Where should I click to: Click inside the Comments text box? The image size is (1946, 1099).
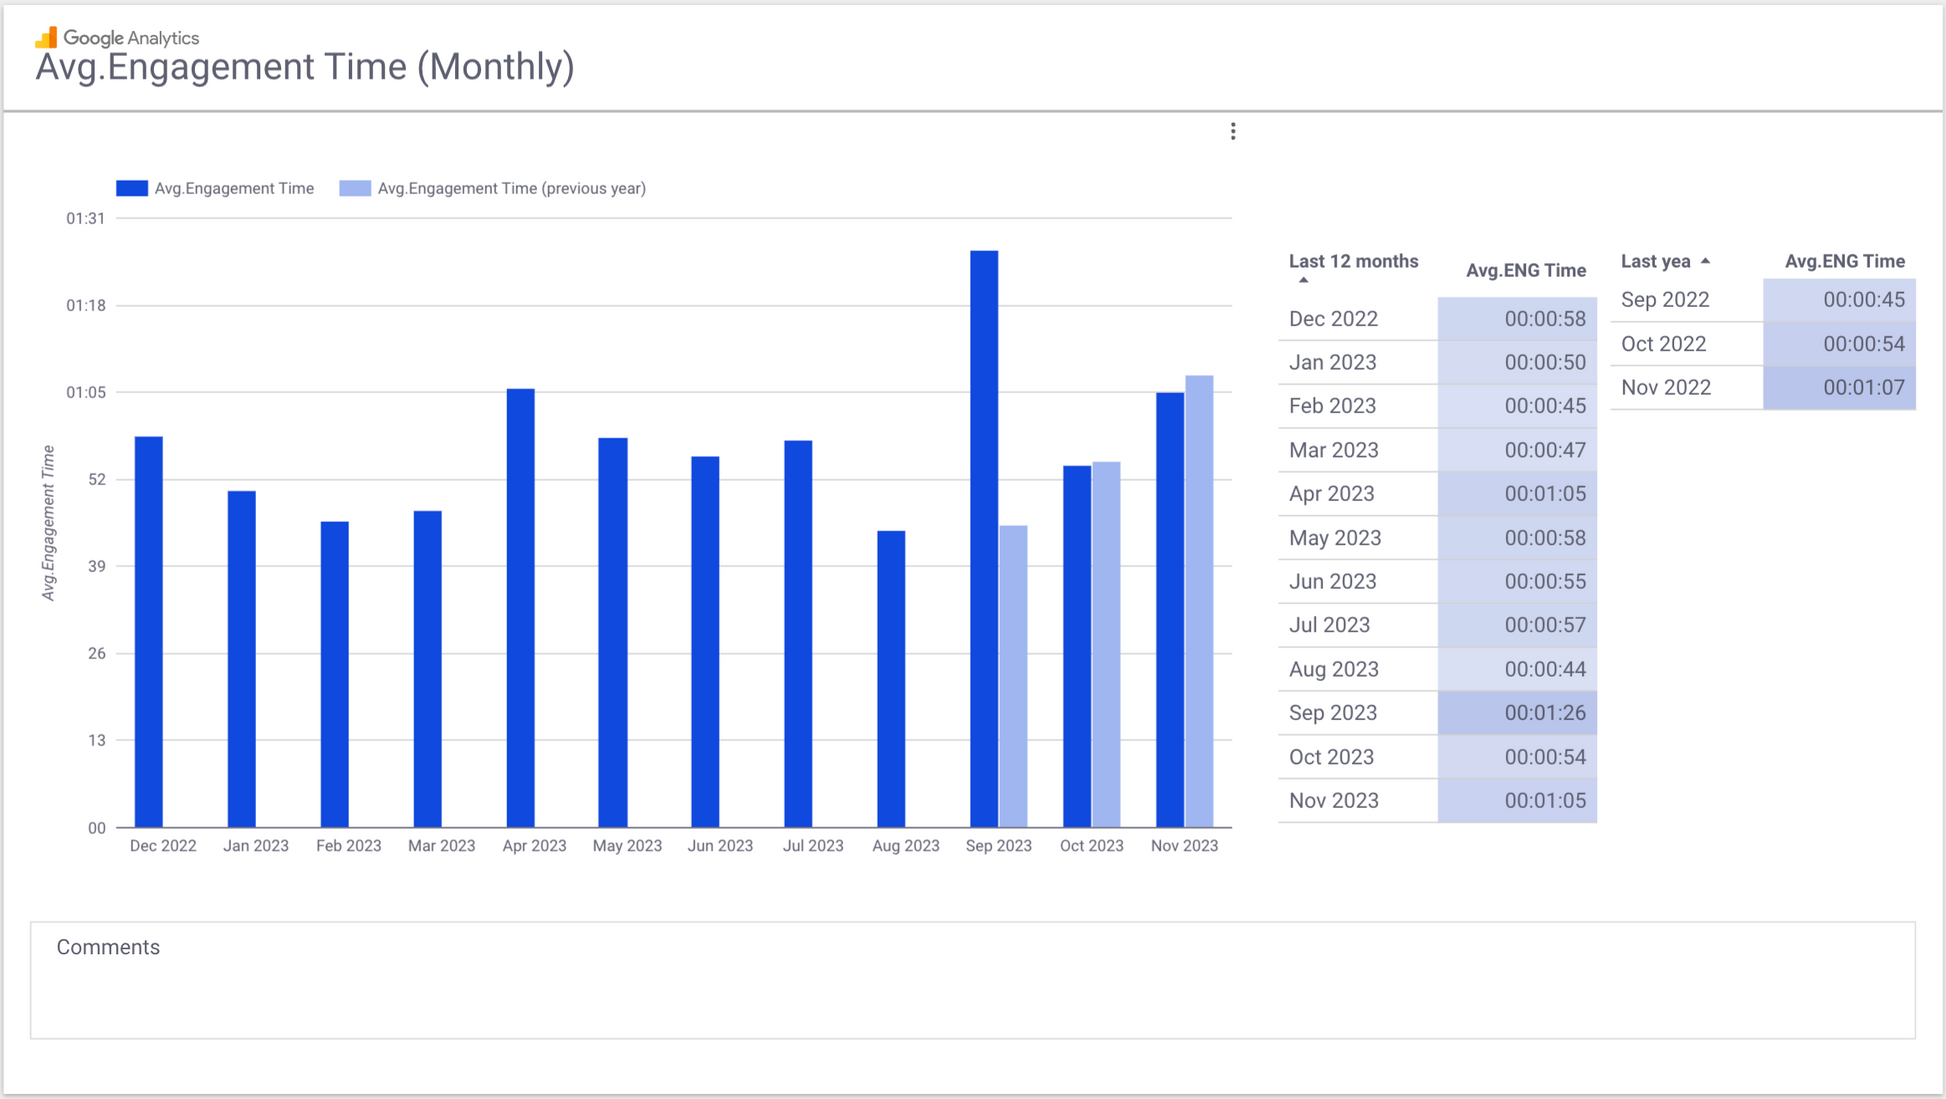(x=972, y=990)
